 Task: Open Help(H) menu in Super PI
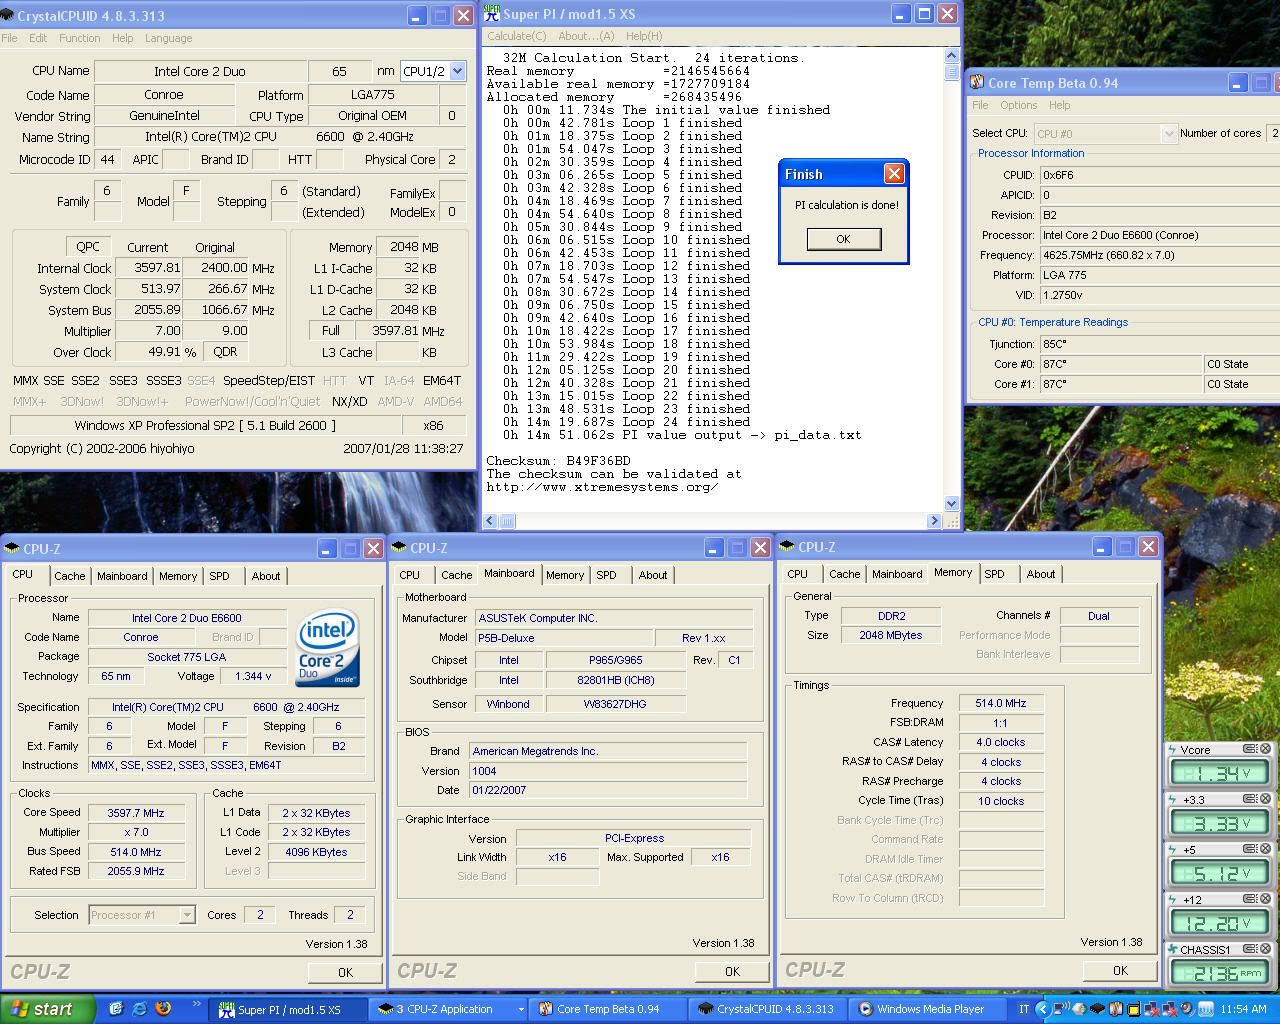click(644, 36)
